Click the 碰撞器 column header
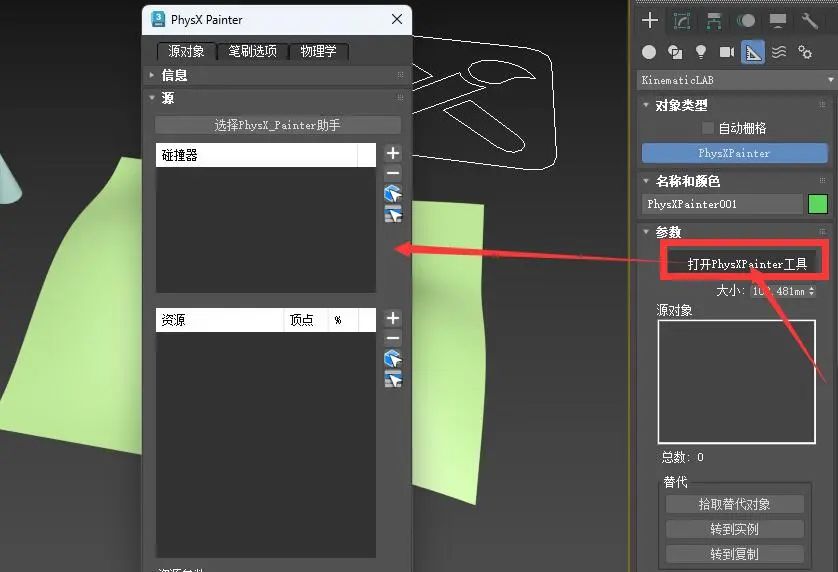 pos(257,155)
